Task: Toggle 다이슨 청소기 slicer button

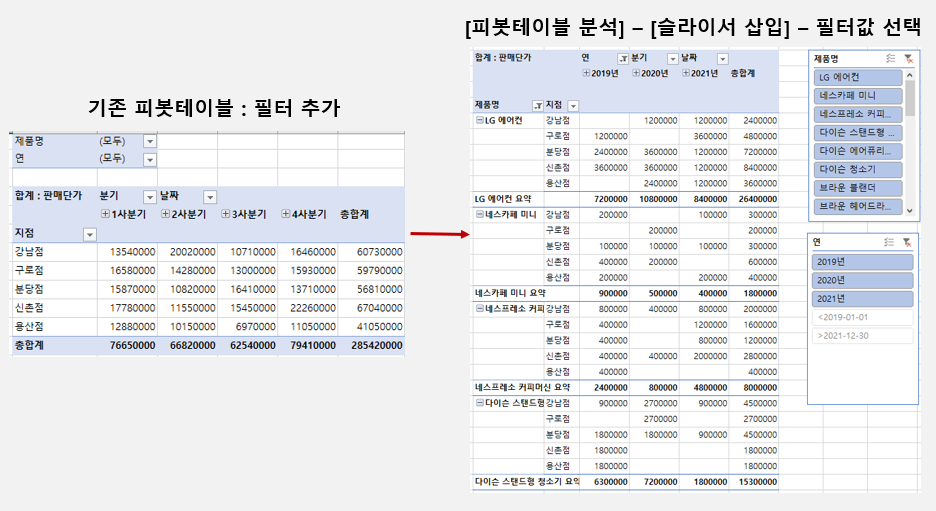Action: 858,169
